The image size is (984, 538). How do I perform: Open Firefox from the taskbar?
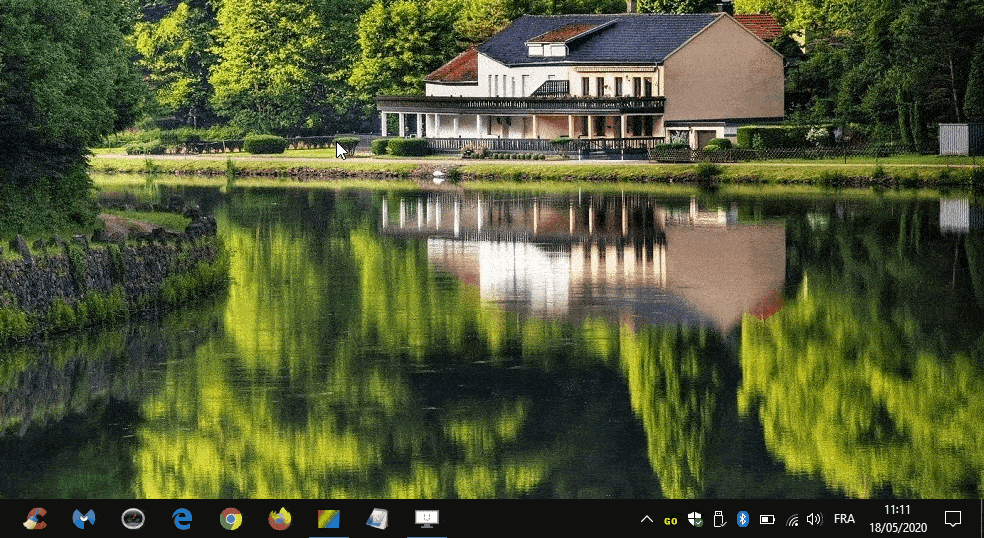point(280,519)
